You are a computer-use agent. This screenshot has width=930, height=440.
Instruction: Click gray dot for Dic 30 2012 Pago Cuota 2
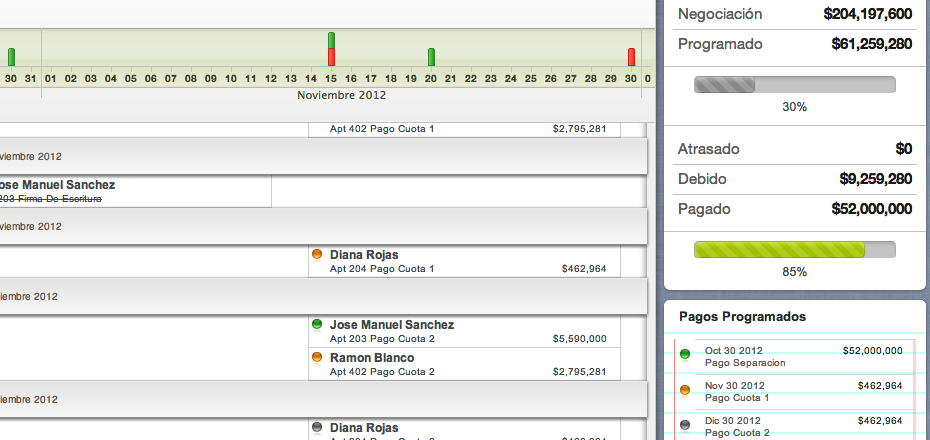pyautogui.click(x=685, y=425)
